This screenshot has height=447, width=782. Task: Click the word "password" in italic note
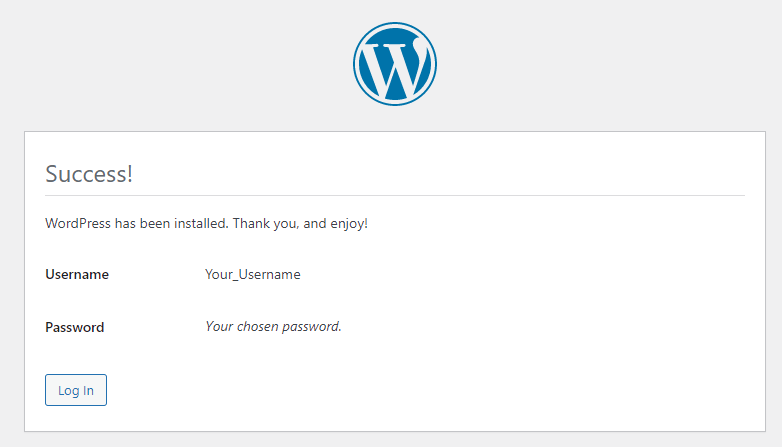[x=313, y=326]
